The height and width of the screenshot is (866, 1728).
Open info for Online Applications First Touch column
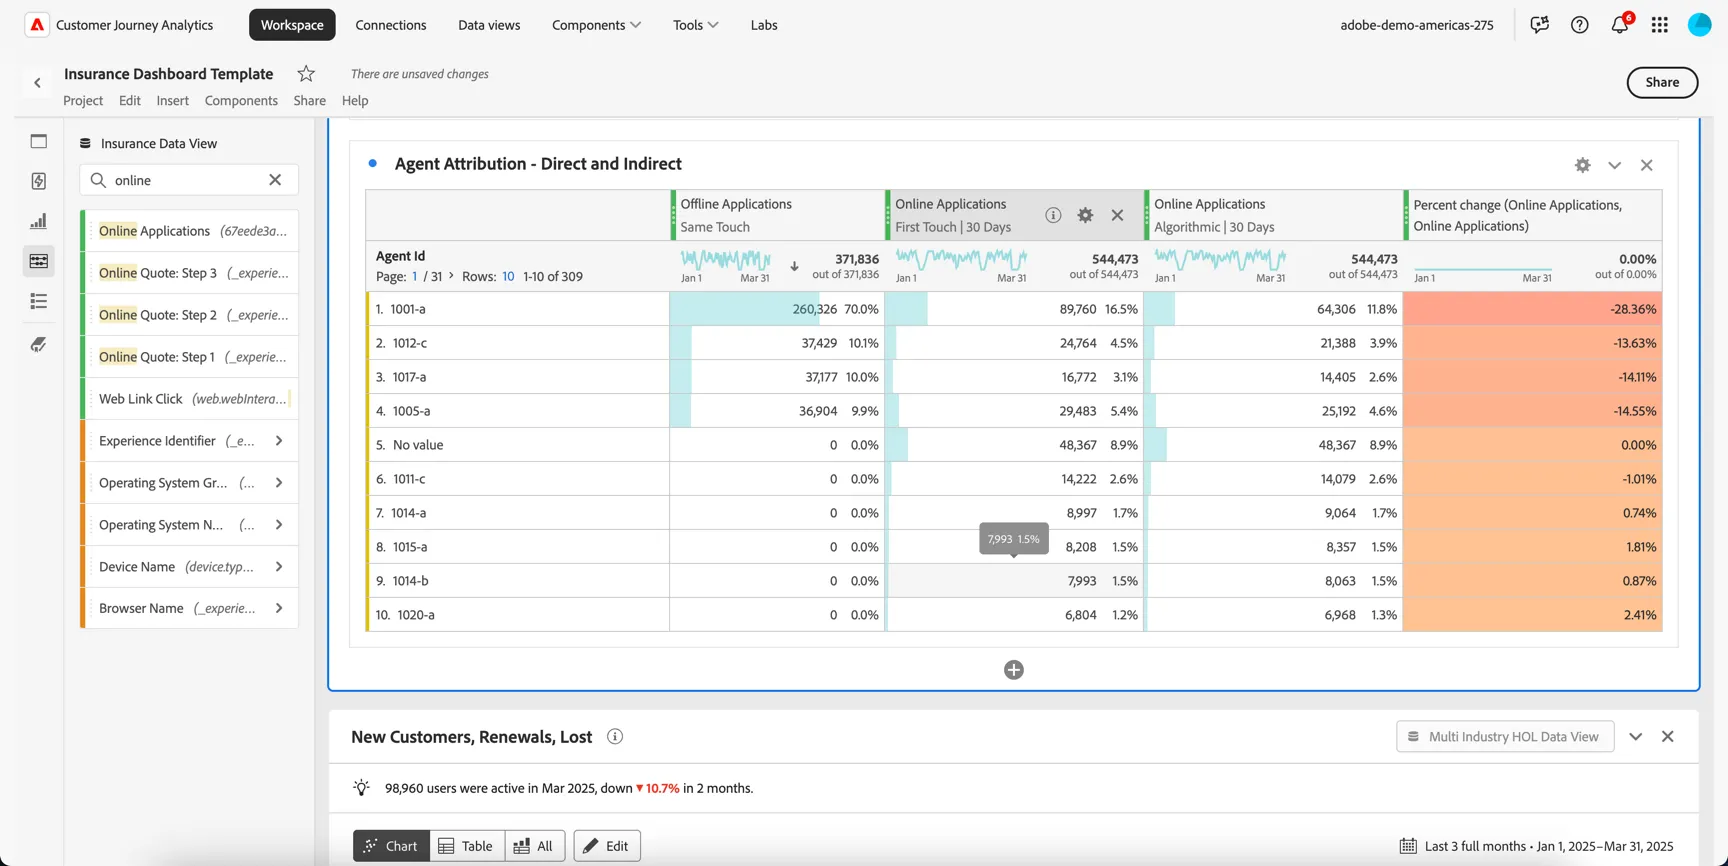pos(1053,215)
